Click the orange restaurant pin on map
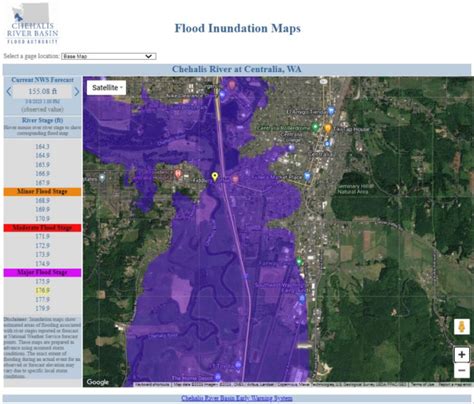474x404 pixels. click(x=328, y=128)
